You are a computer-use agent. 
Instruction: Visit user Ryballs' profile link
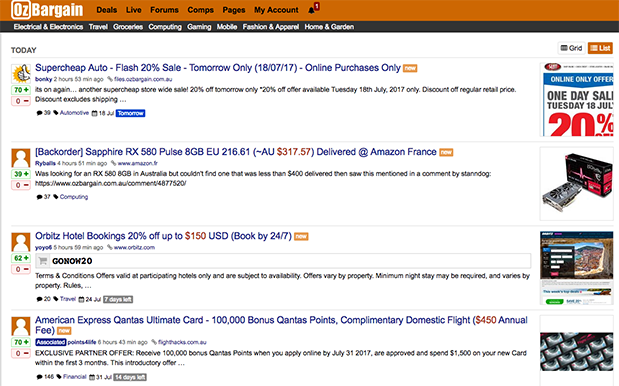tap(45, 163)
